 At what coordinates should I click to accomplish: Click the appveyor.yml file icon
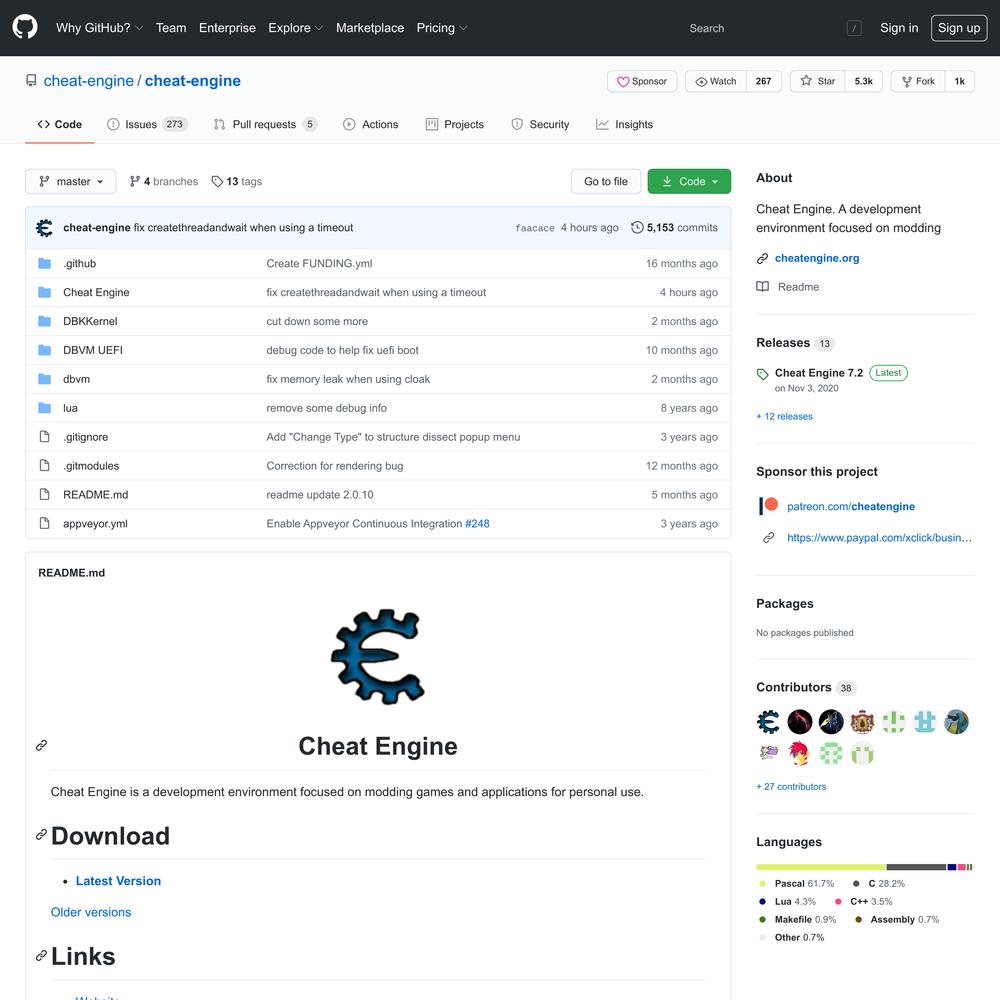[x=44, y=523]
